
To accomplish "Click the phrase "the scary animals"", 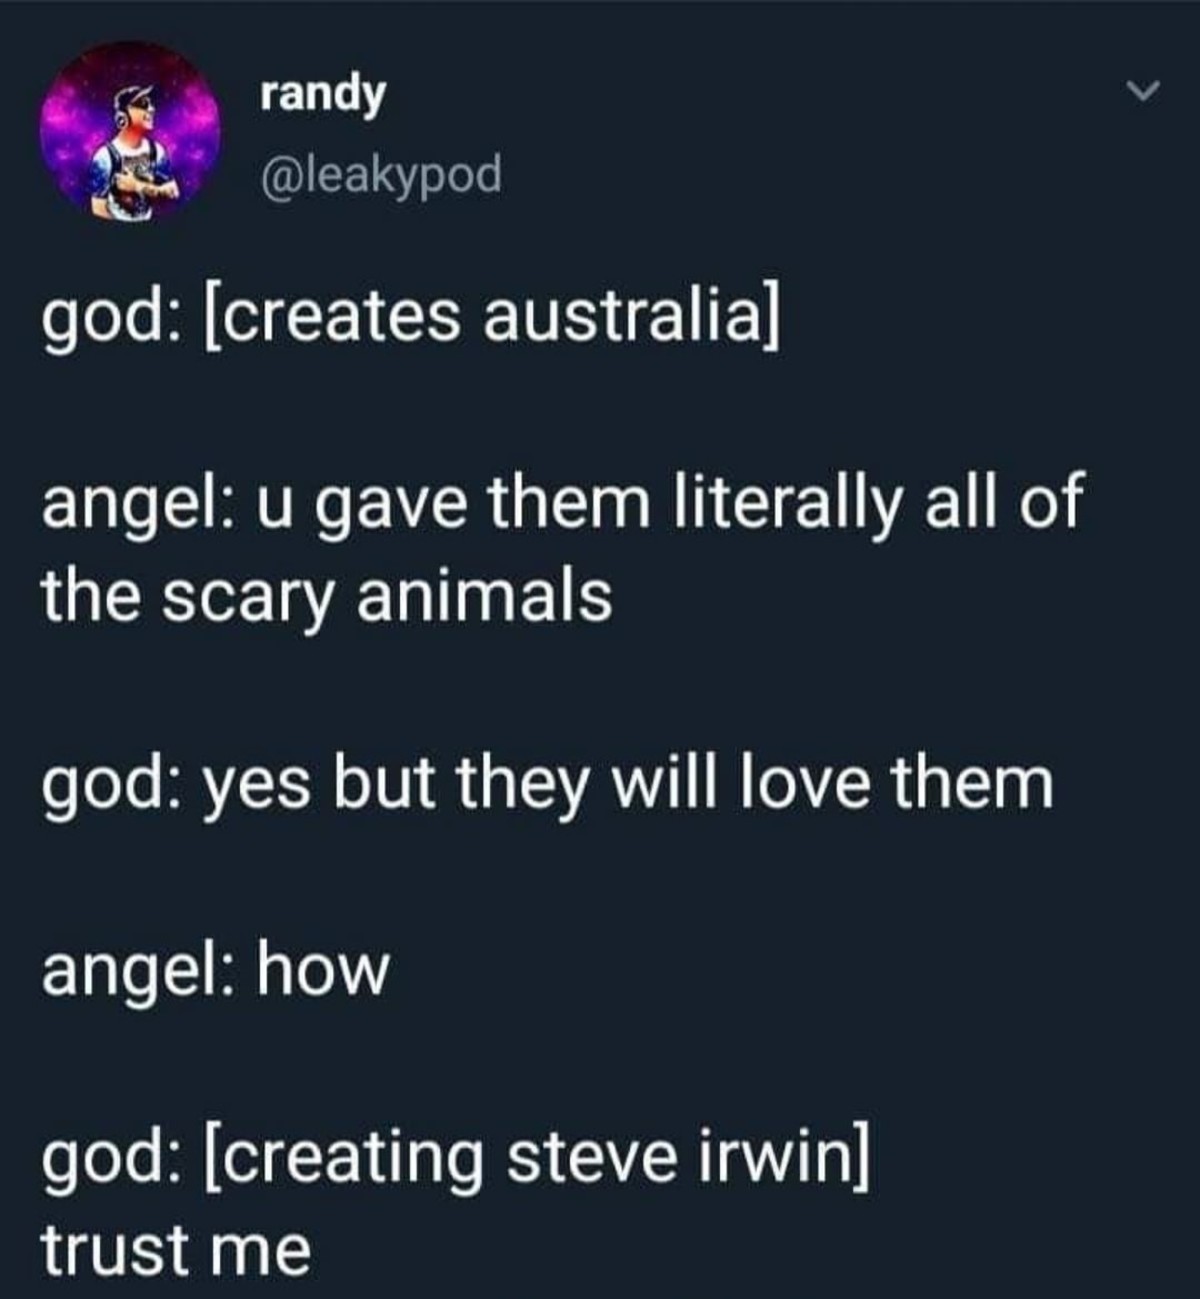I will [x=327, y=596].
